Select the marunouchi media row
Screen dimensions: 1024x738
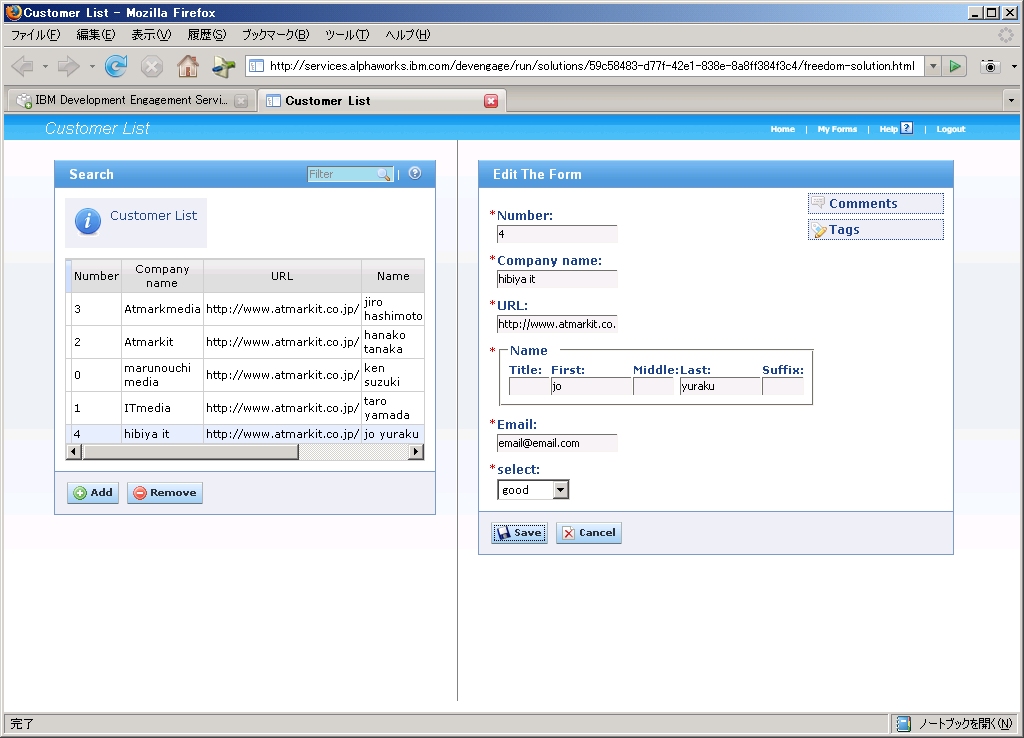(245, 375)
